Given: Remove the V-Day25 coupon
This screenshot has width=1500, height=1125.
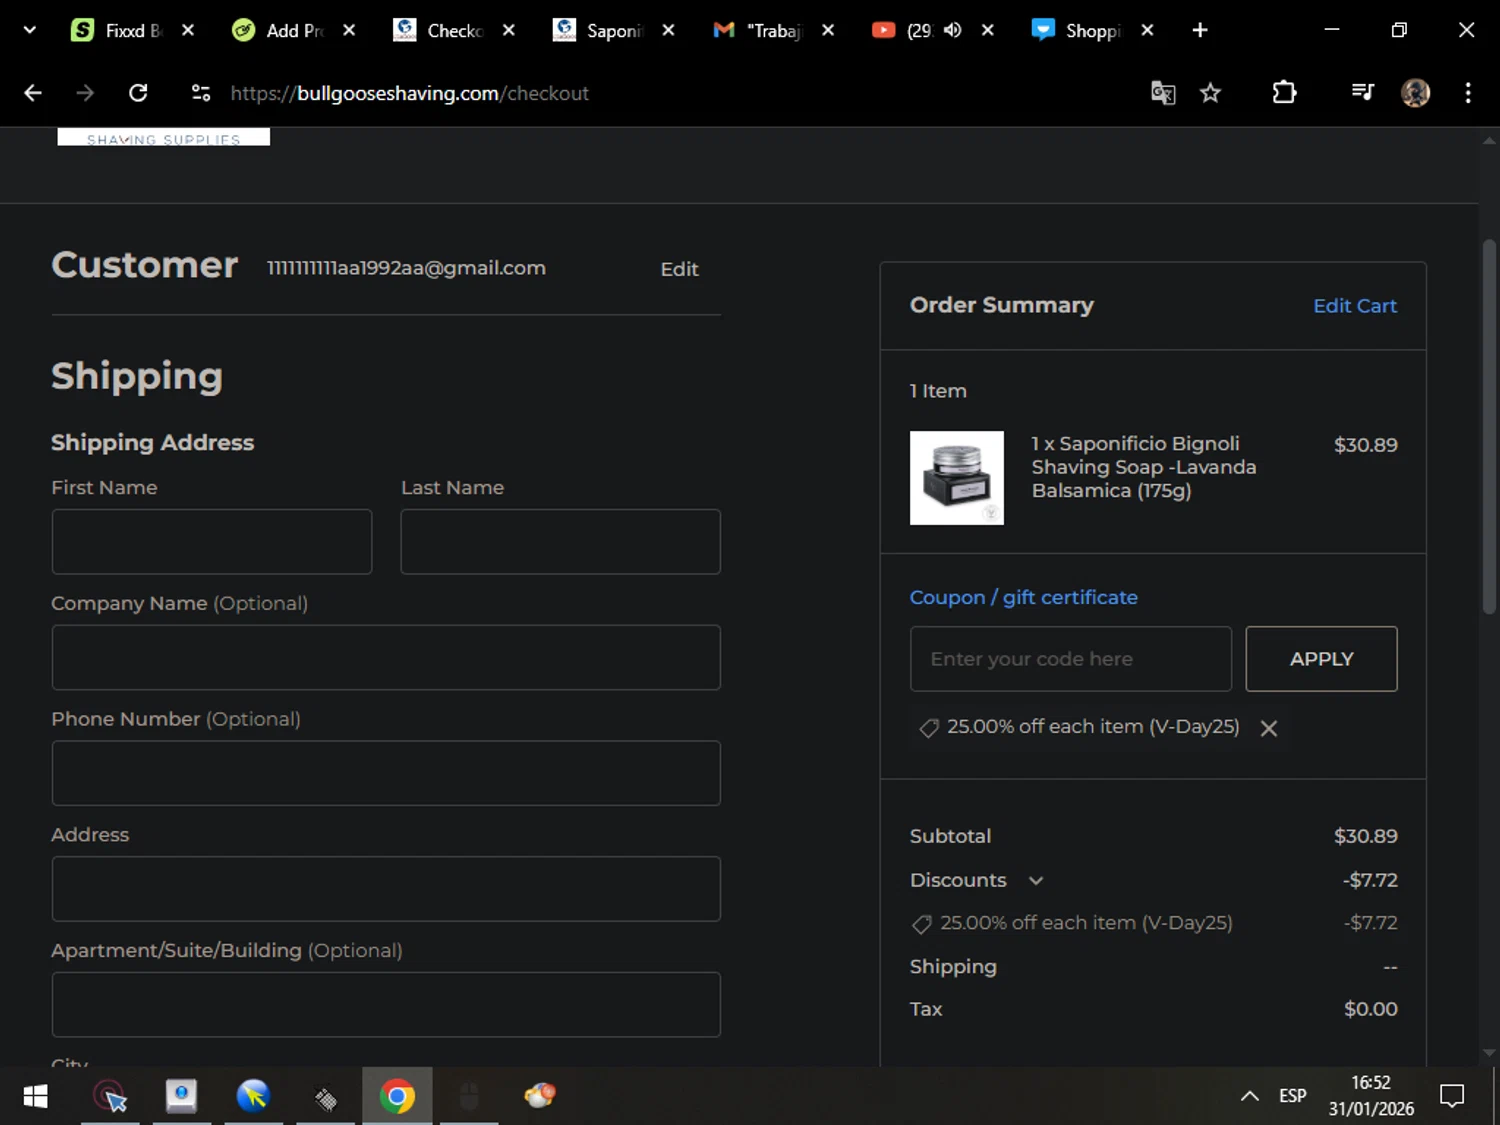Looking at the screenshot, I should [x=1269, y=728].
